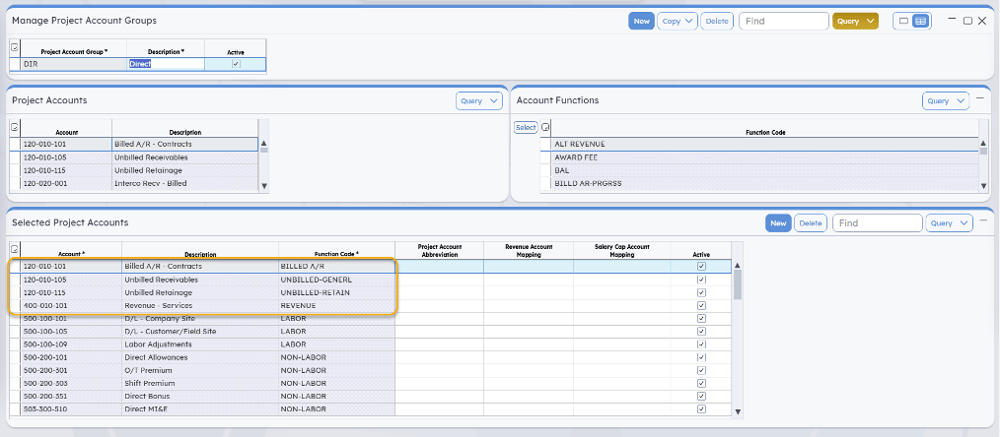
Task: Minimize the Selected Project Accounts panel
Action: [x=983, y=220]
